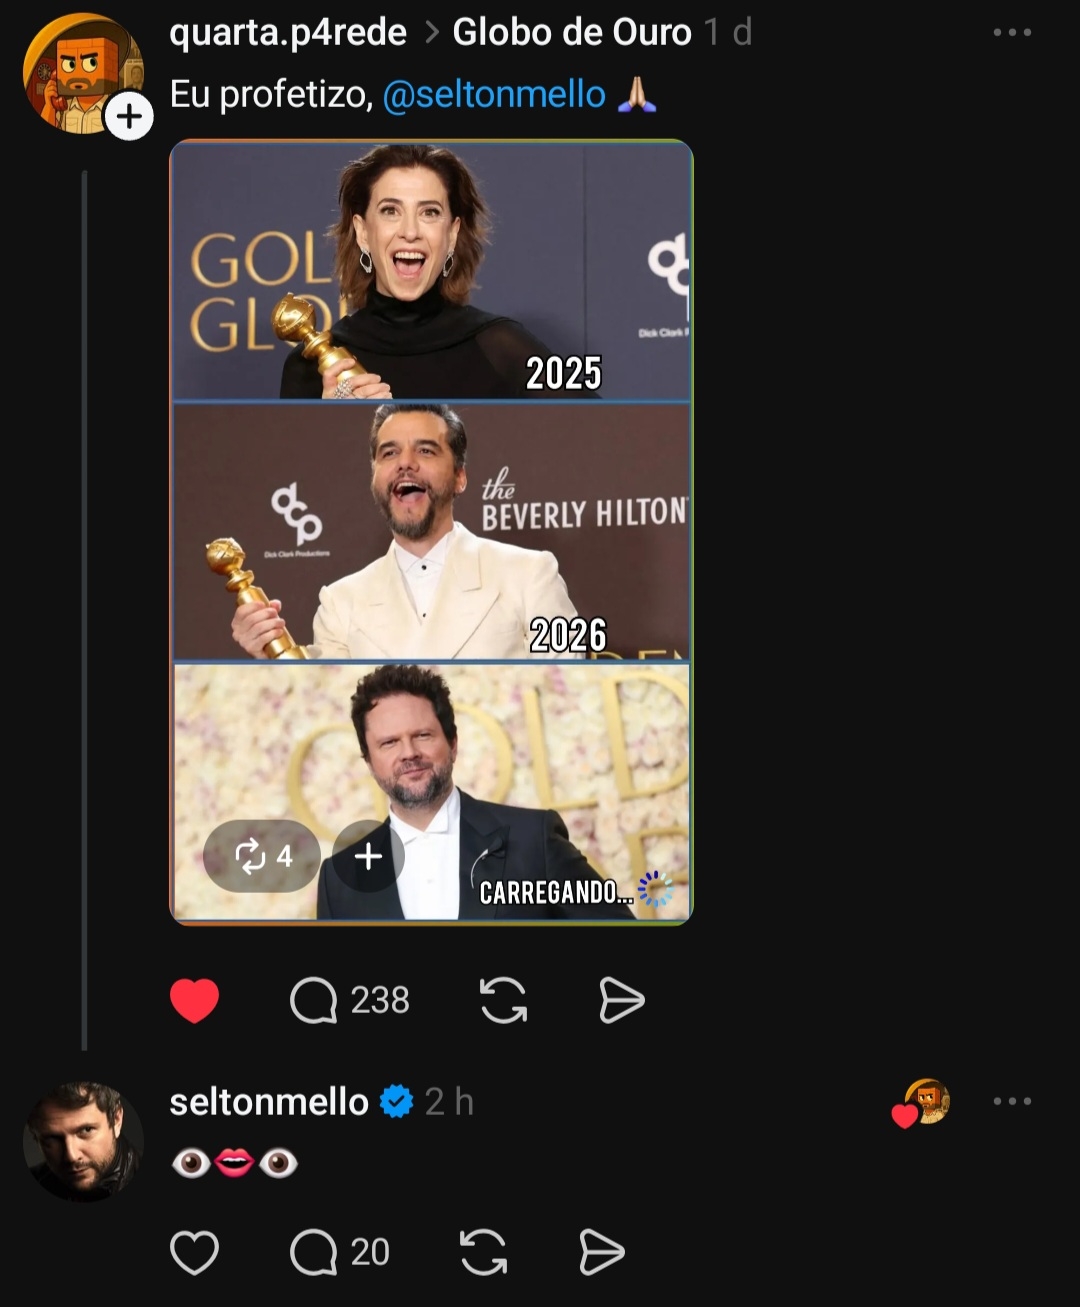
Task: Like seltonmello's reply with the heart
Action: coord(194,1252)
